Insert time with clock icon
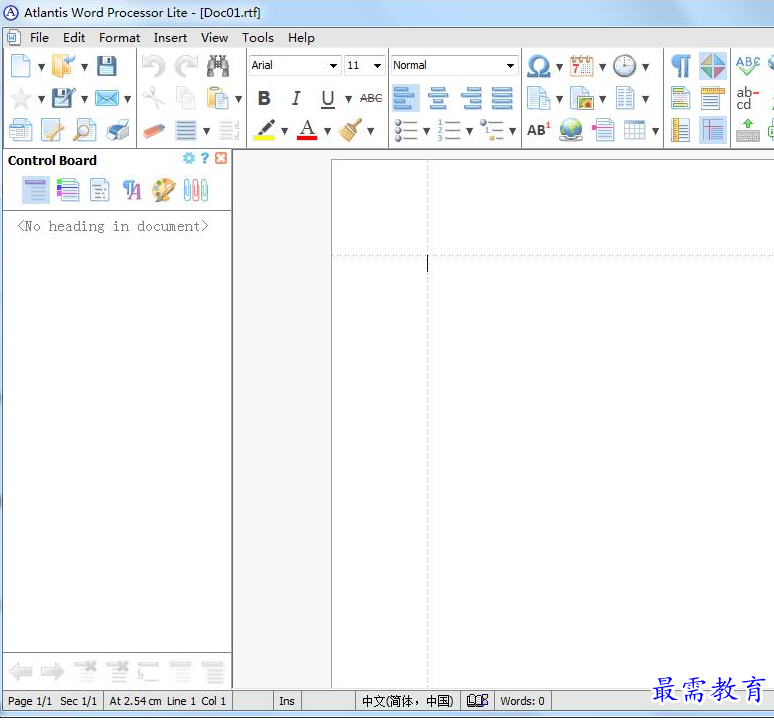Viewport: 774px width, 721px height. coord(625,66)
